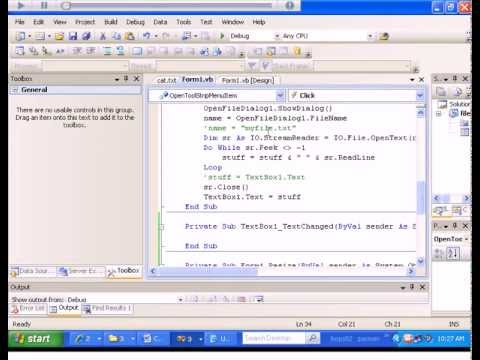Open the Tools menu
Viewport: 480px width, 360px height.
pos(184,22)
